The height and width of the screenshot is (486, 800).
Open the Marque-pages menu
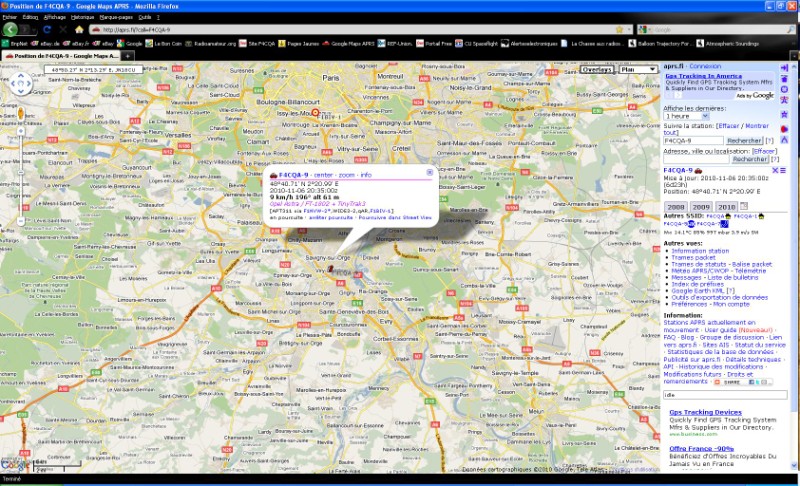point(116,17)
